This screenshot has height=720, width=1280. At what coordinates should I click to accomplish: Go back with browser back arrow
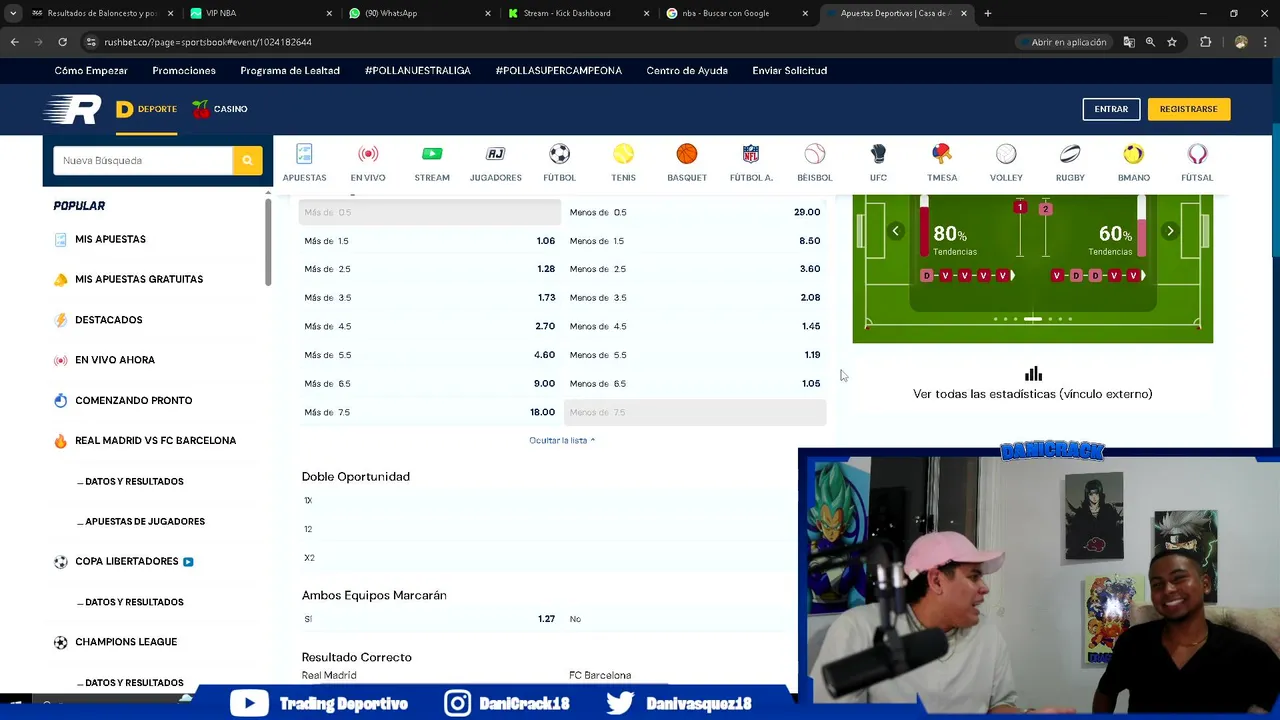click(14, 42)
